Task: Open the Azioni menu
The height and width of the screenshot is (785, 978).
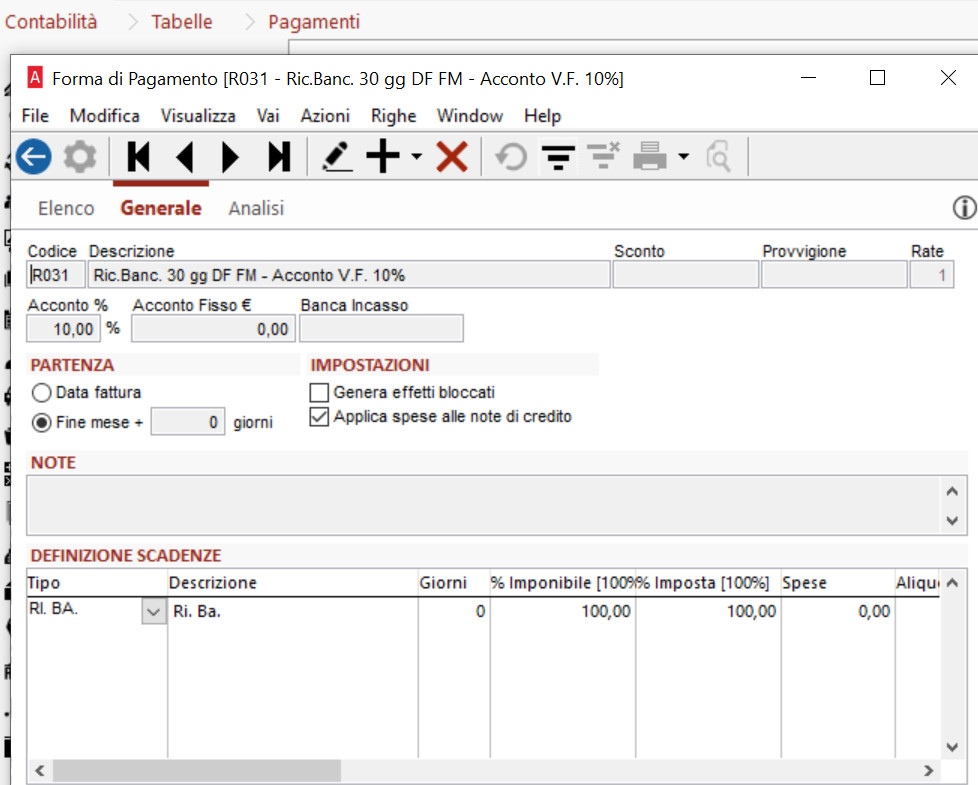Action: 325,116
